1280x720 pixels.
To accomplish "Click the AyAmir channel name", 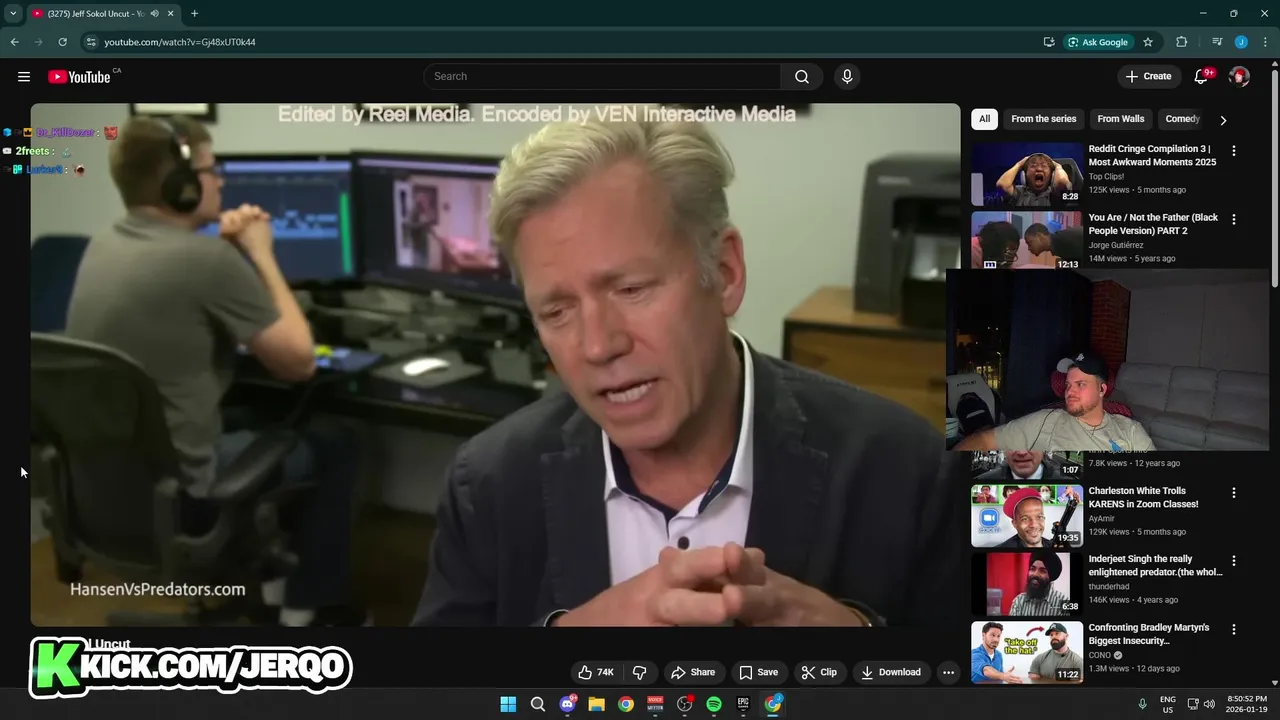I will (x=1103, y=519).
